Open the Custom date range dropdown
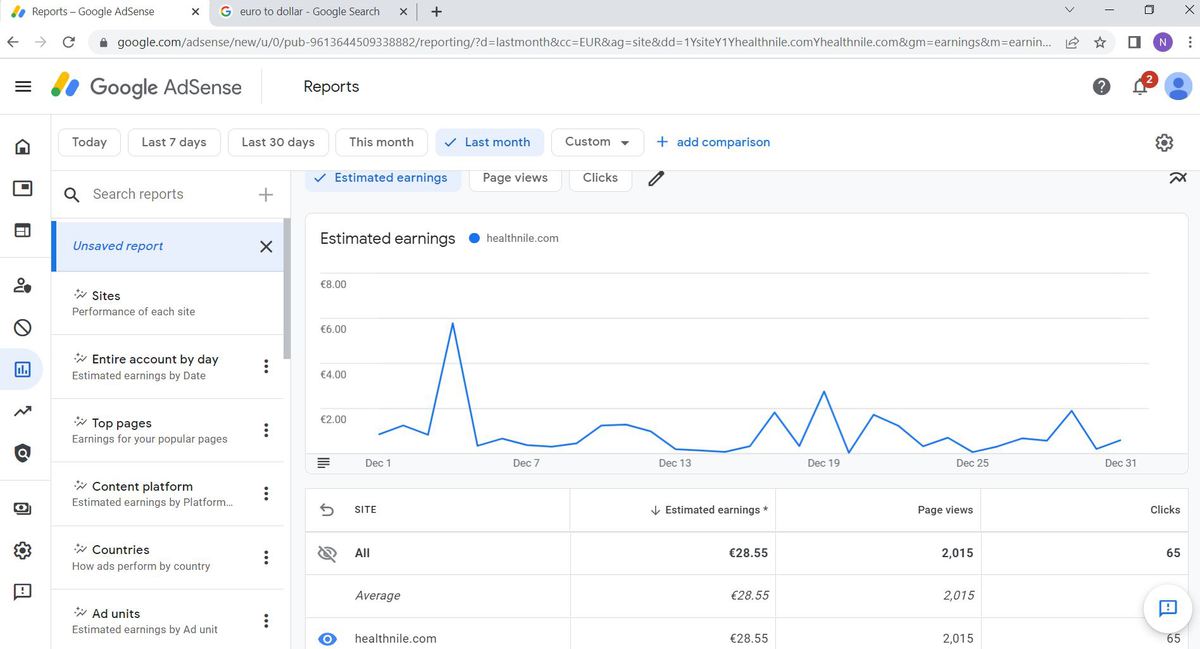Screen dimensions: 1200x649 pyautogui.click(x=598, y=142)
